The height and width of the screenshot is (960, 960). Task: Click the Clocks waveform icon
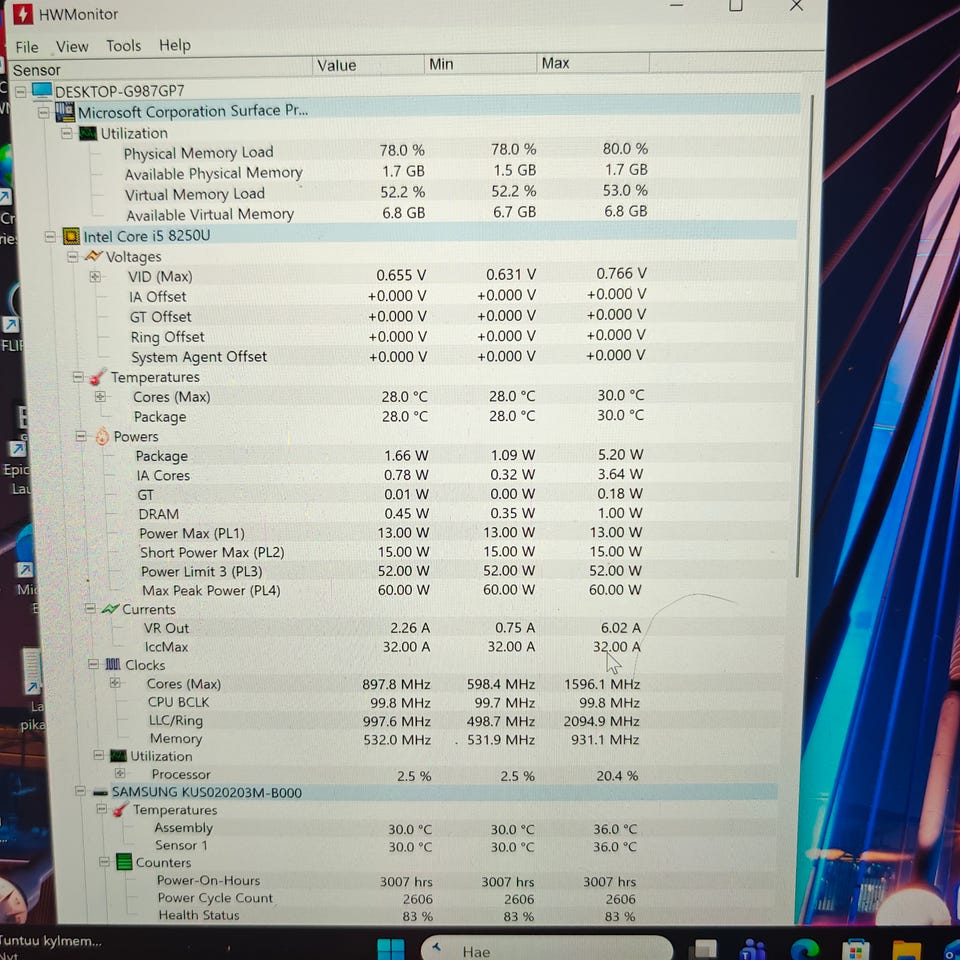pos(113,664)
